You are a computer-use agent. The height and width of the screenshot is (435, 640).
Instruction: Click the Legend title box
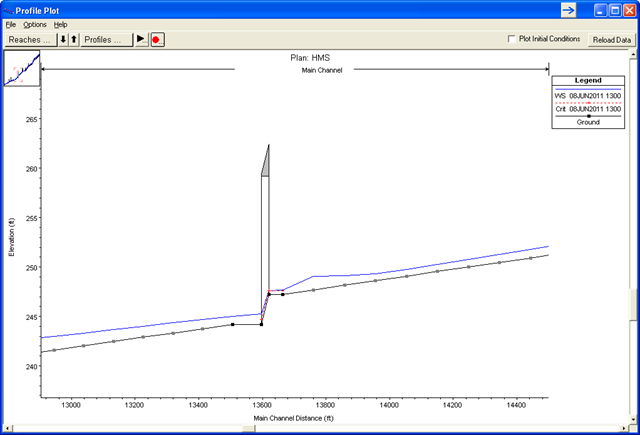coord(588,80)
